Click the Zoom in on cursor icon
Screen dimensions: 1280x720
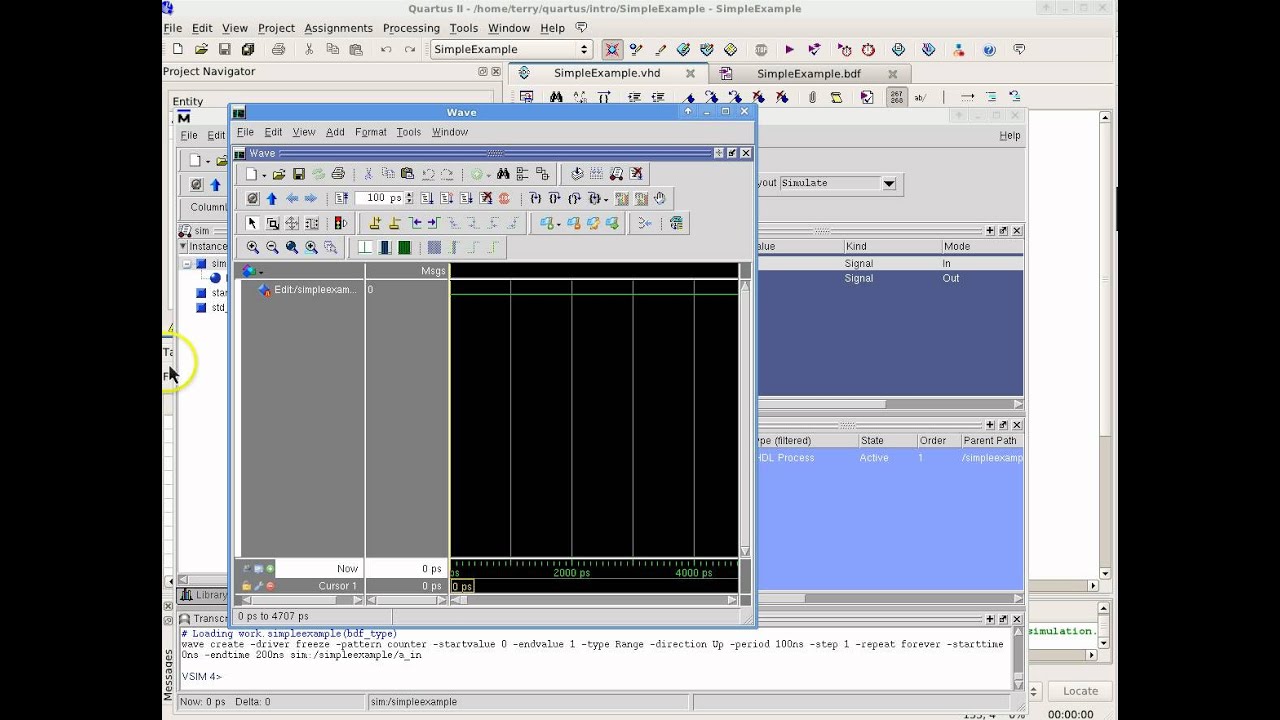tap(311, 247)
